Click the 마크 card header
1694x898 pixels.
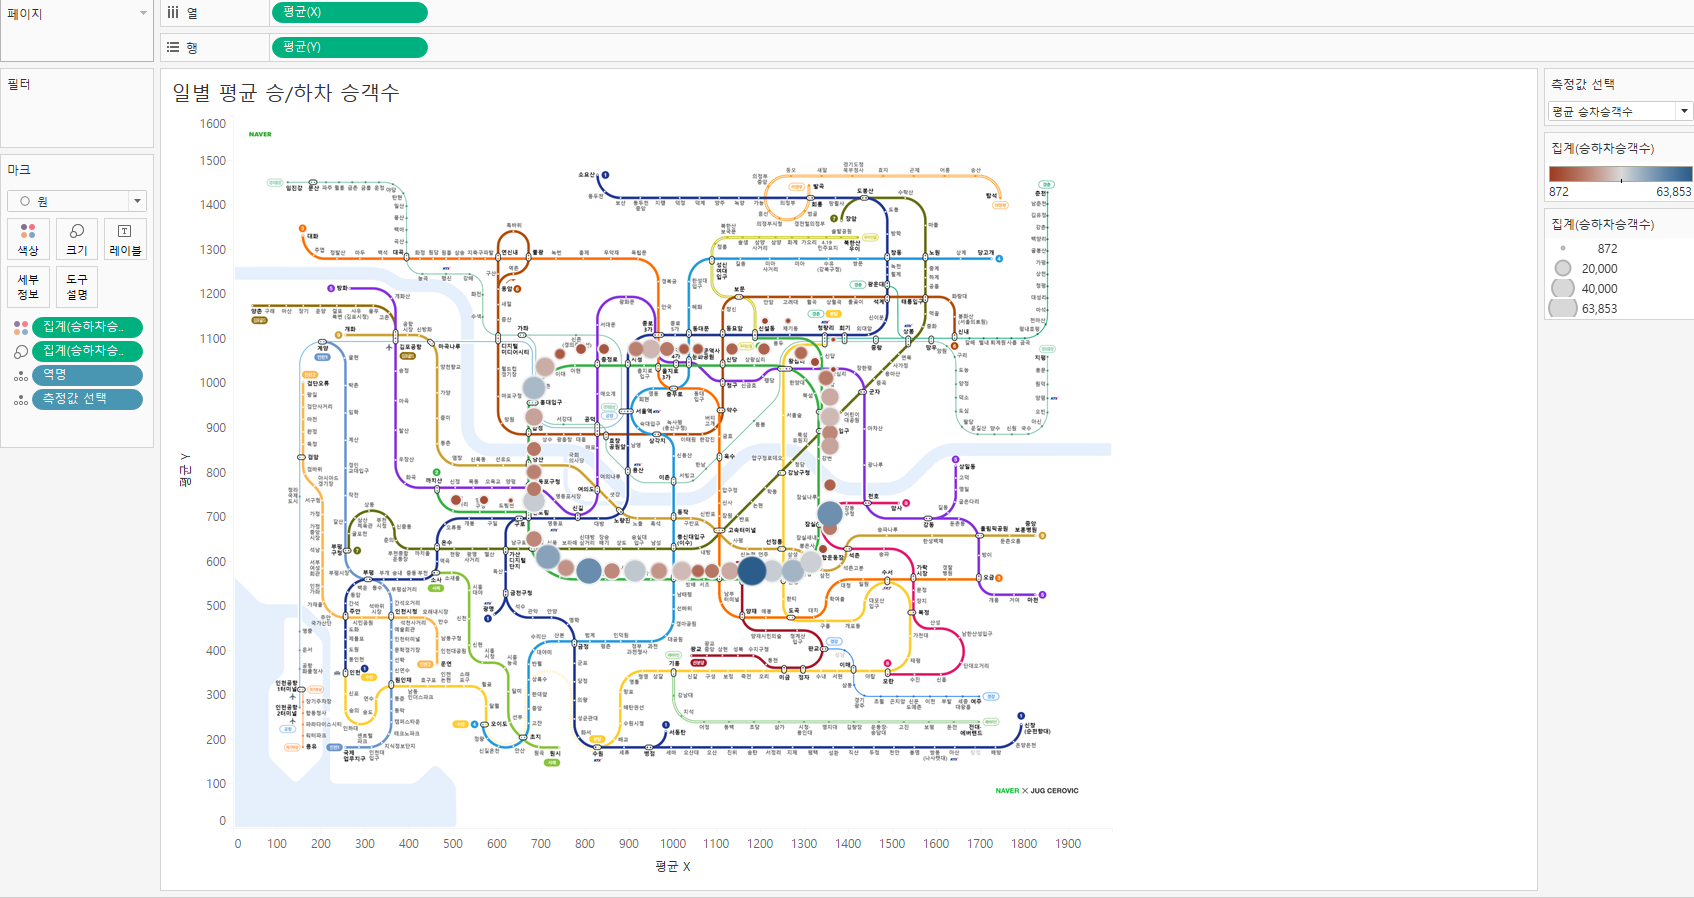19,170
